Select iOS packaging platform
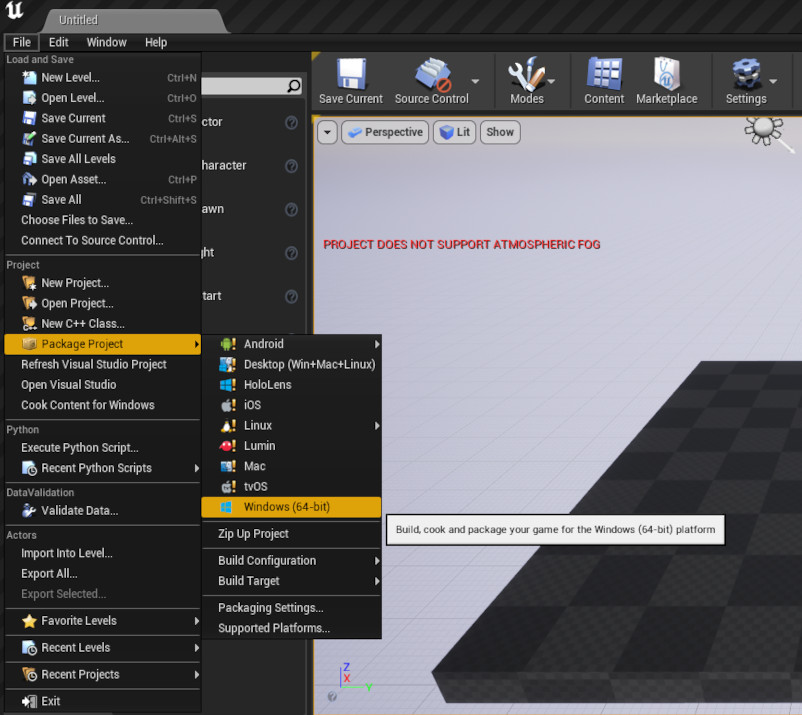 292,405
